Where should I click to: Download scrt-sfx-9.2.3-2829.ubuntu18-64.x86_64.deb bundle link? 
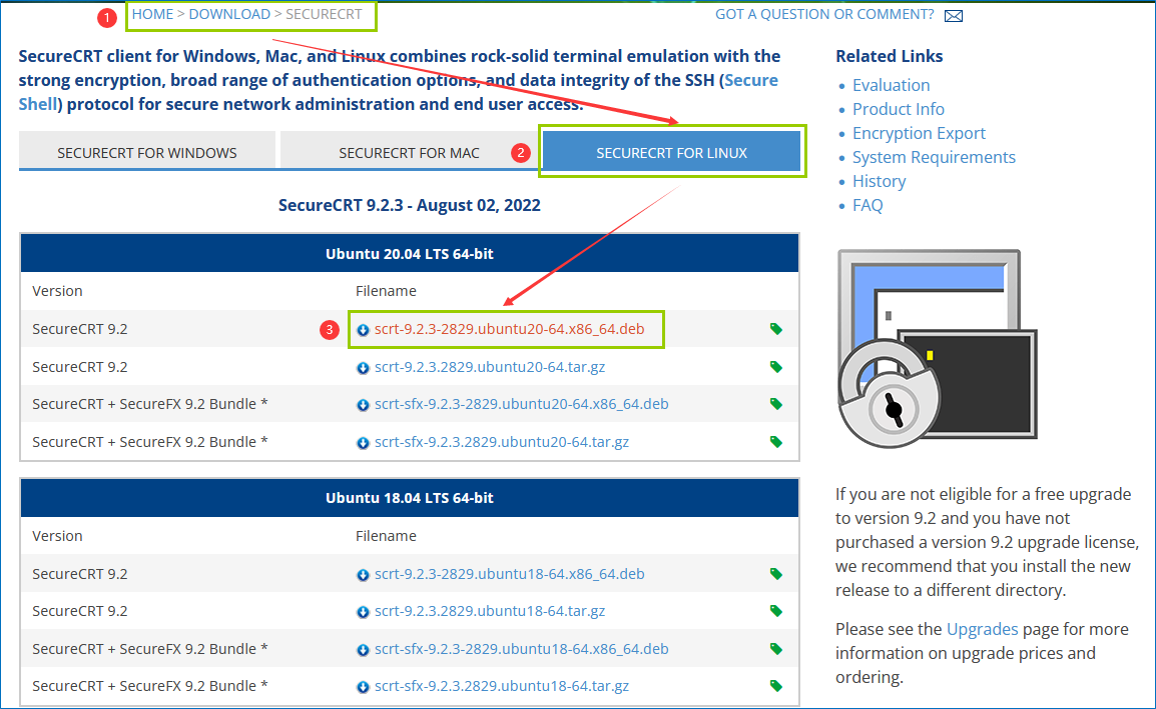click(x=521, y=649)
